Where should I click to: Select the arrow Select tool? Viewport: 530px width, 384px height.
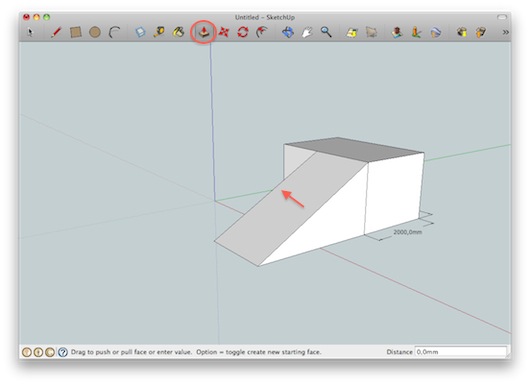pyautogui.click(x=30, y=32)
